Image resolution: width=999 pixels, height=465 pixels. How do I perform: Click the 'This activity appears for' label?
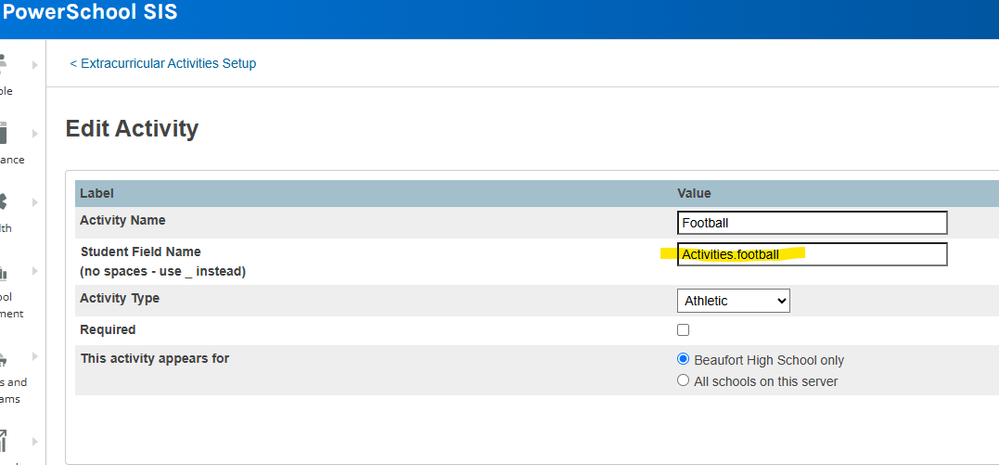pos(155,359)
